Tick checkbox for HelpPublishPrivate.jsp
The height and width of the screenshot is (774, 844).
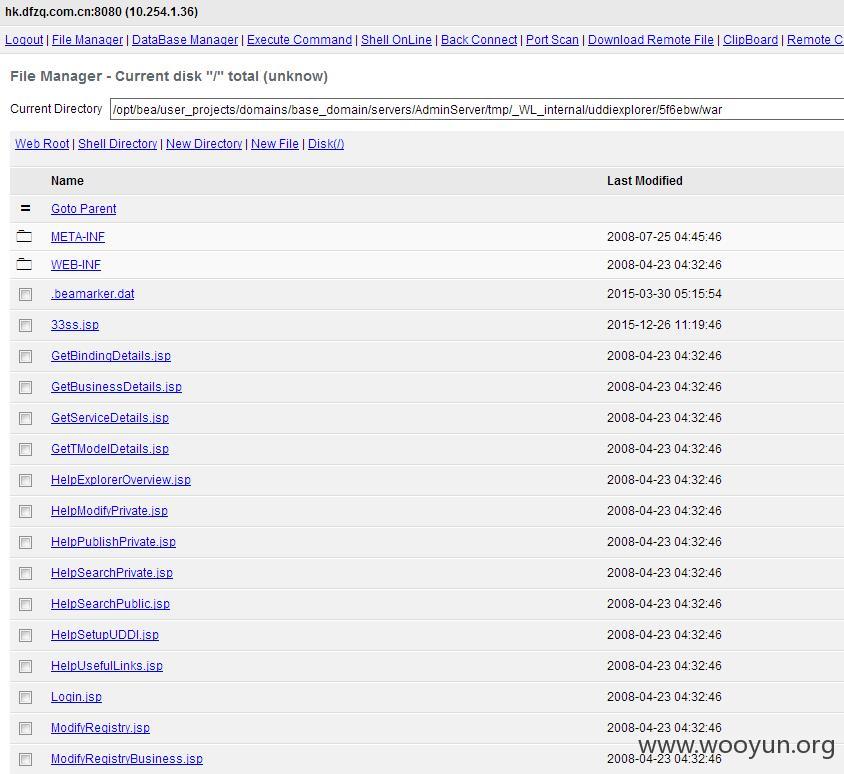click(x=25, y=543)
